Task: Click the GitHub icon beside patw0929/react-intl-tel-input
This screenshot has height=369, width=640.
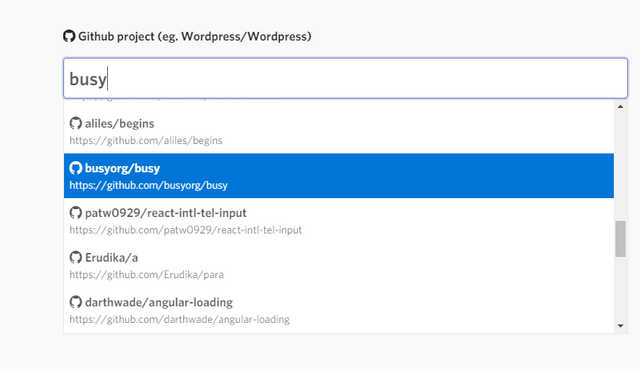Action: click(x=76, y=213)
